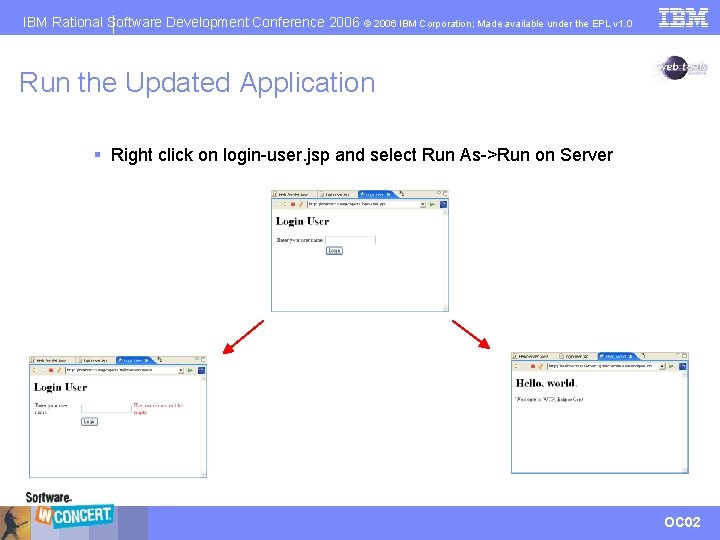Click the Software in Concert logo
Image resolution: width=720 pixels, height=540 pixels.
[69, 510]
